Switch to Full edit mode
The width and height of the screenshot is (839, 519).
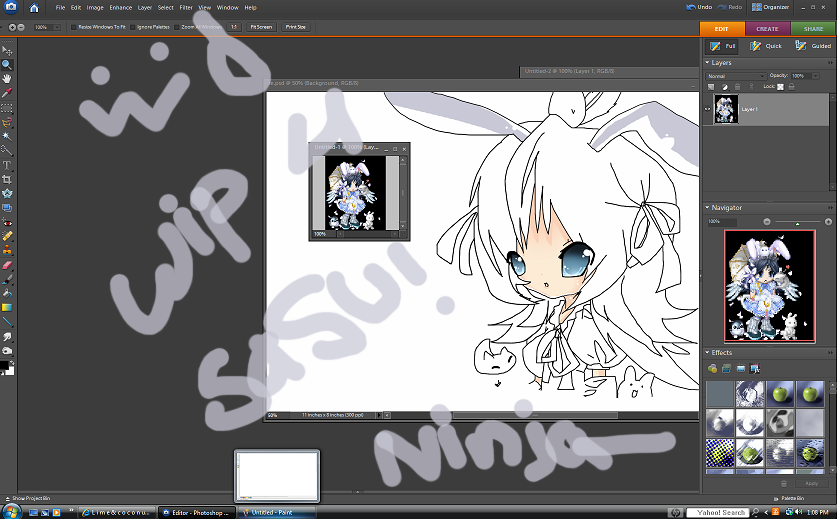tap(722, 46)
